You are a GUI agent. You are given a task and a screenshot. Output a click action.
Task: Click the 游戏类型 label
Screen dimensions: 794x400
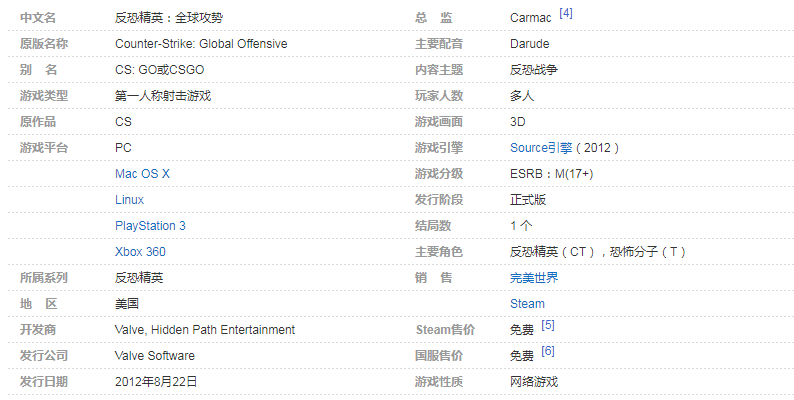point(44,96)
